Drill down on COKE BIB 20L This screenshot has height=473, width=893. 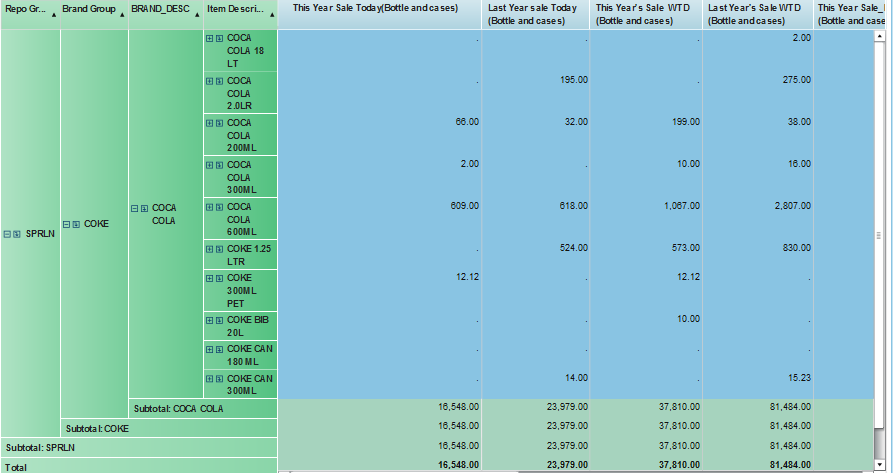(219, 320)
